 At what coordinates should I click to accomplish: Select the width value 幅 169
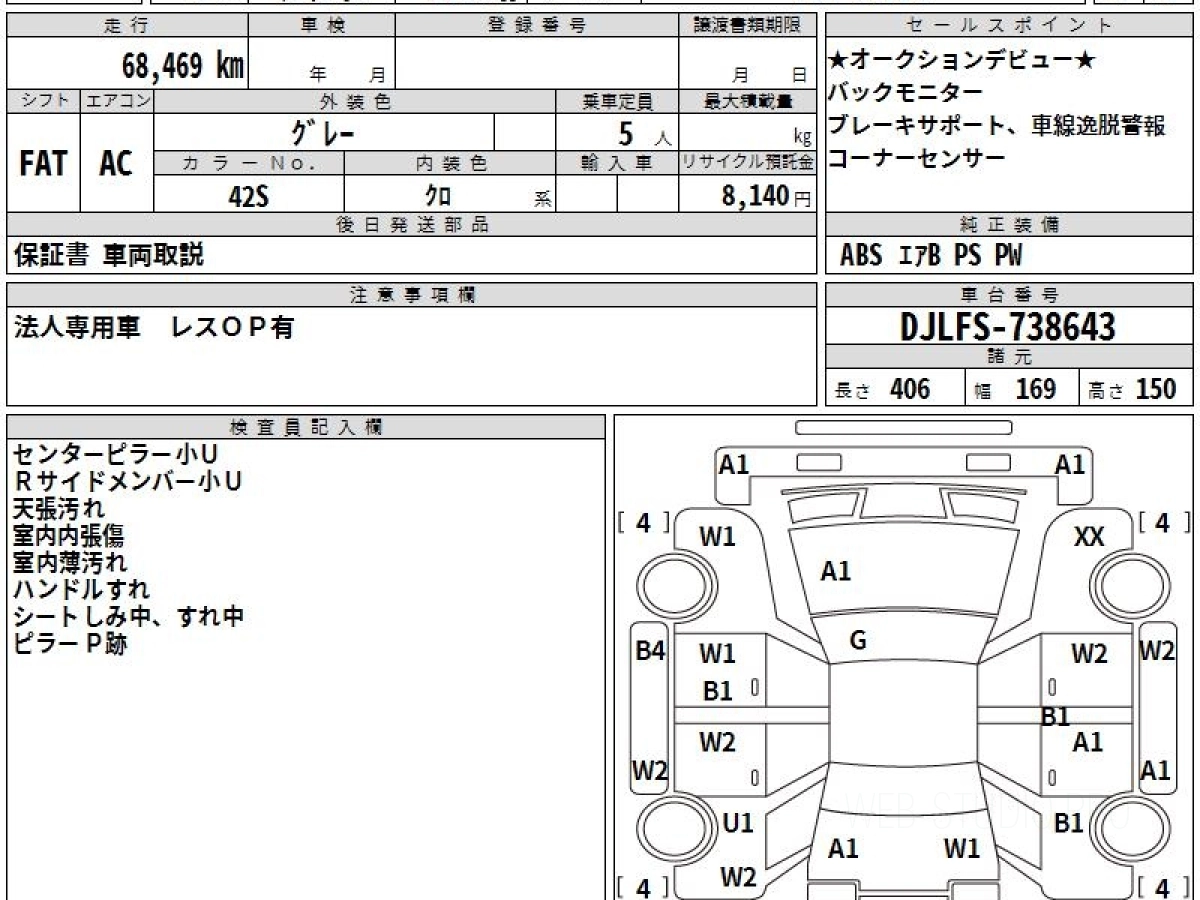1015,389
